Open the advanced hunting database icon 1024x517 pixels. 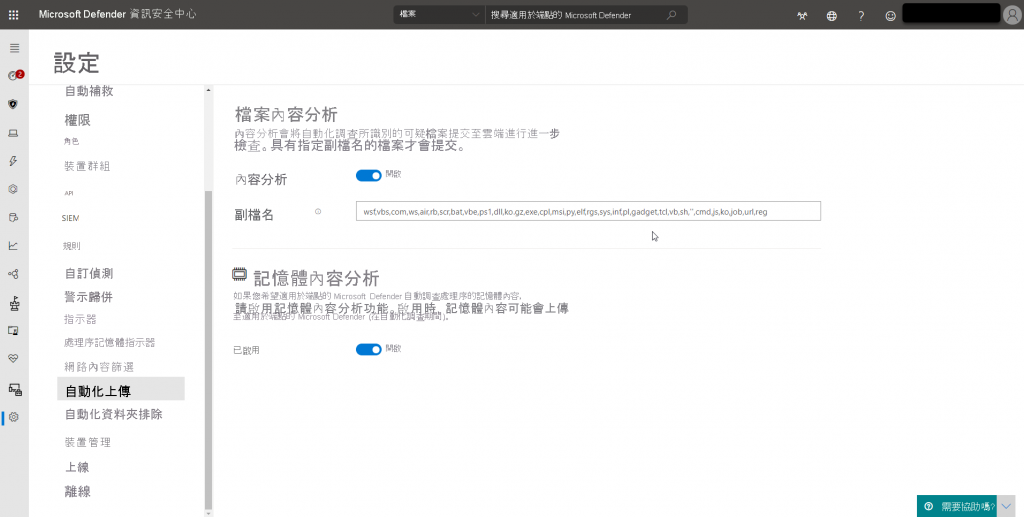tap(13, 217)
